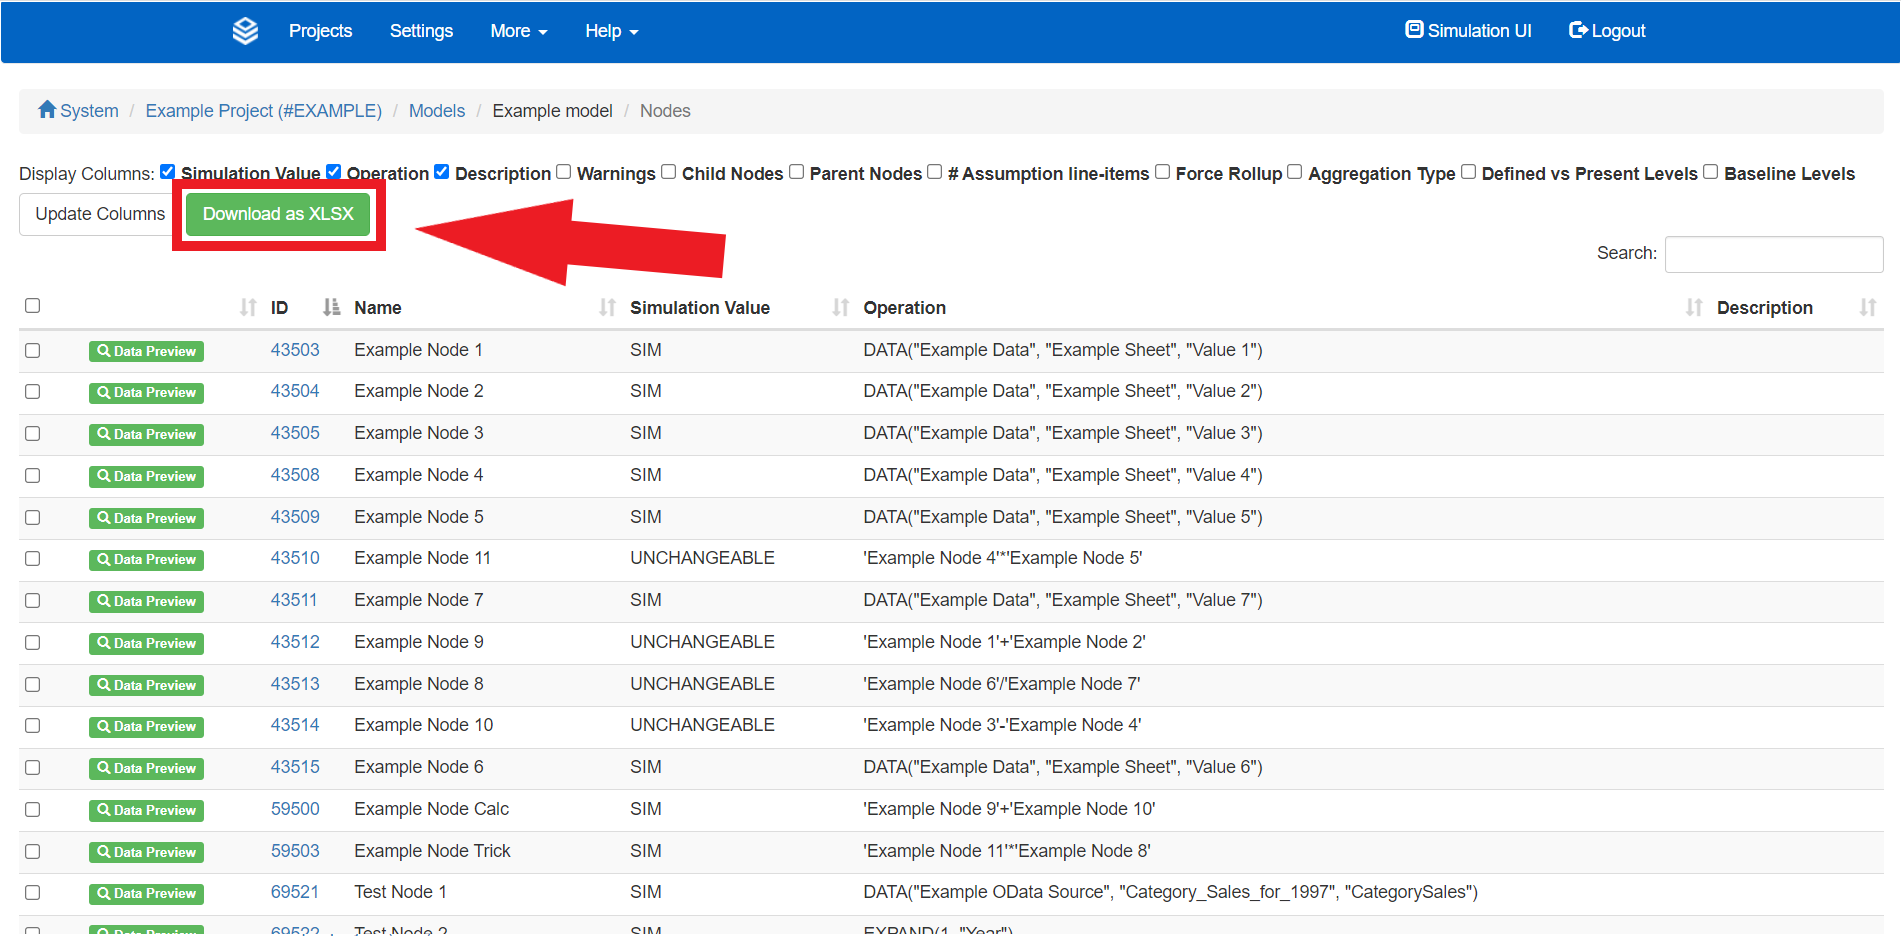Enable the Force Rollup column checkbox
Image resolution: width=1901 pixels, height=936 pixels.
click(1163, 171)
